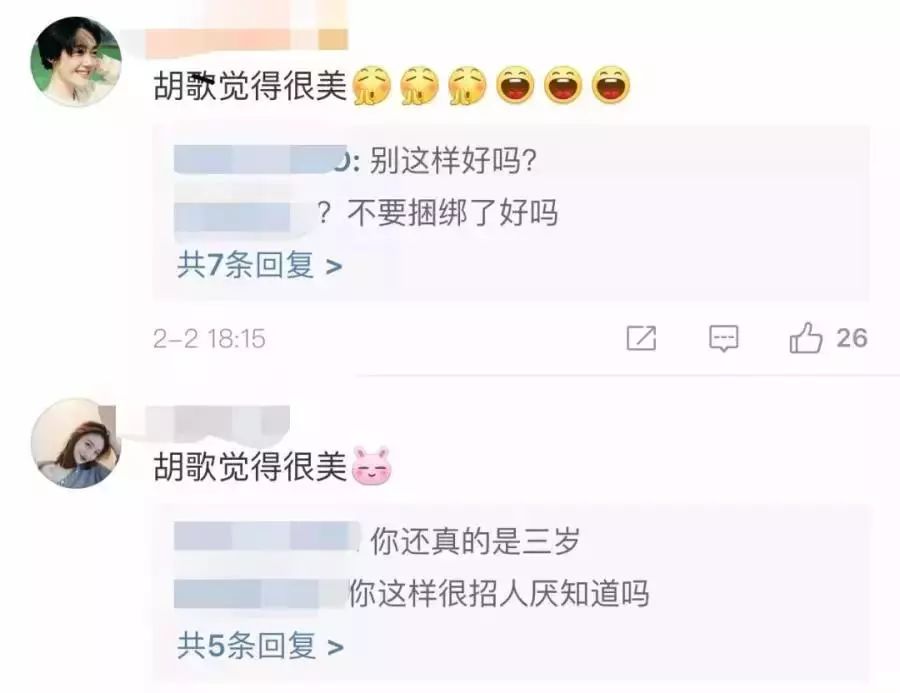Tap the first comment's blurred username
Viewport: 900px width, 693px height.
[x=247, y=37]
